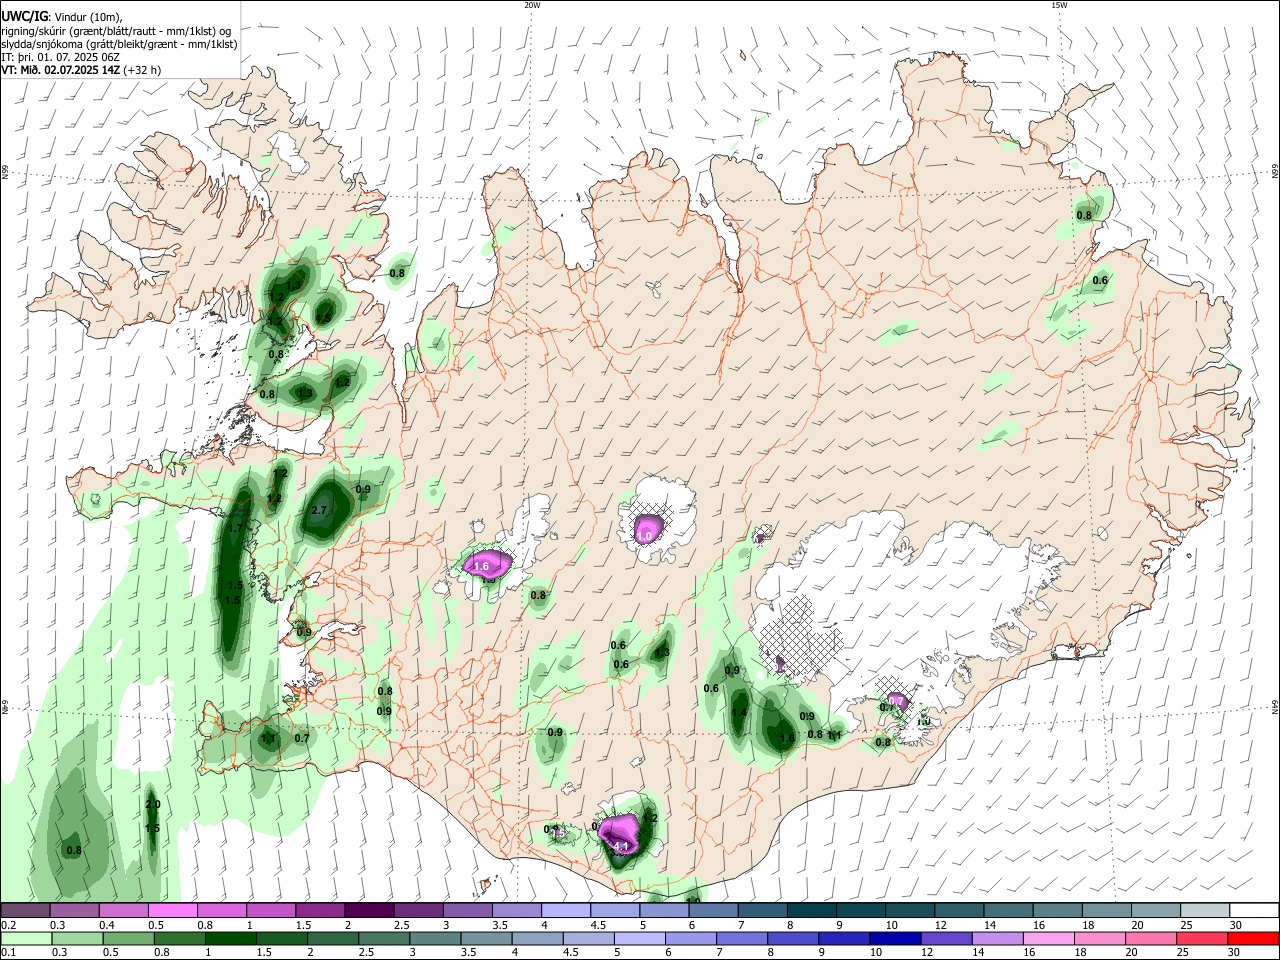Screen dimensions: 1280x960
Task: Click the 'slydda/snjókoma' legend description line
Action: tap(119, 44)
